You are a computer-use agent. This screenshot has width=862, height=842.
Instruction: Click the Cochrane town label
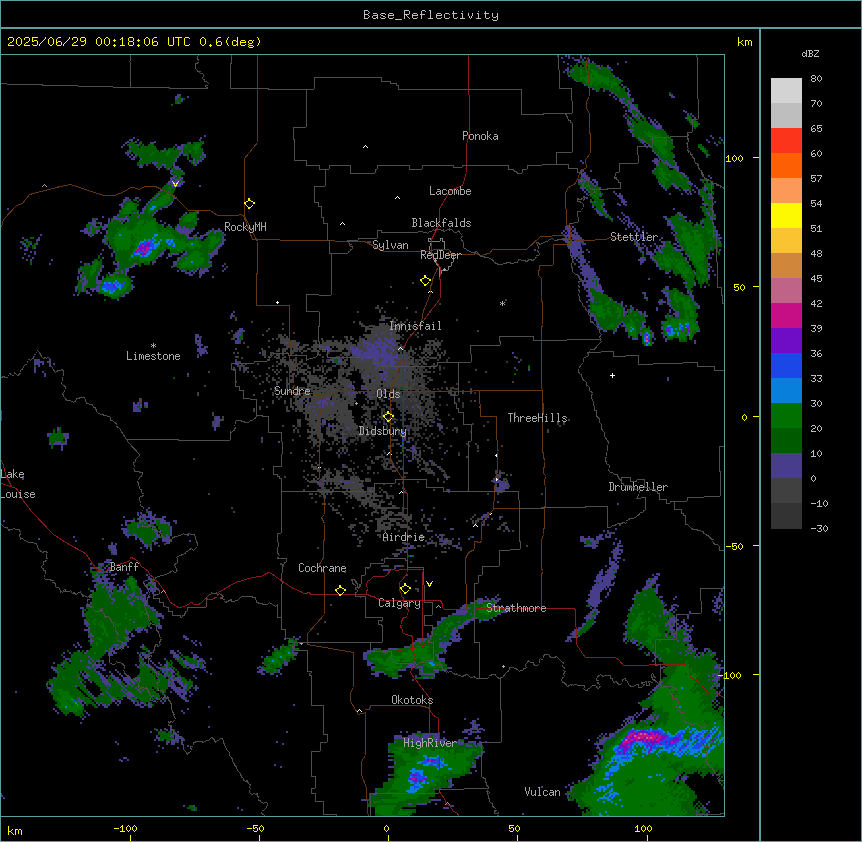(322, 568)
